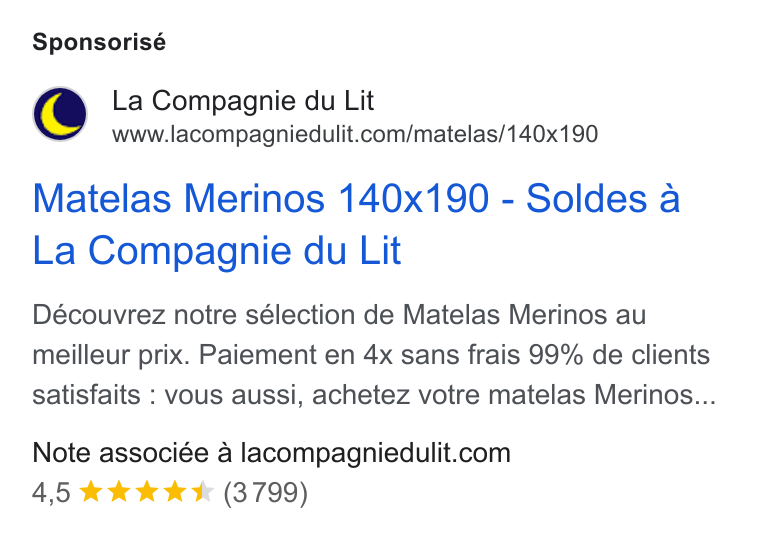The image size is (760, 536).
Task: Click the crescent moon site logo
Action: click(x=60, y=114)
